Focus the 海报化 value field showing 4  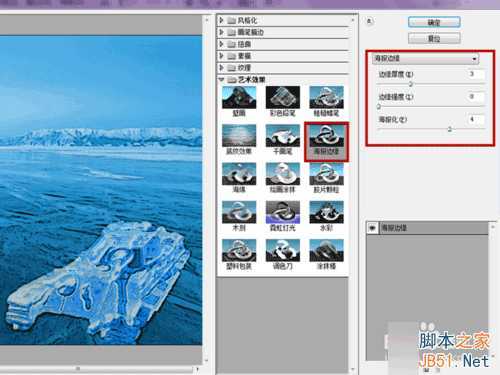click(476, 119)
